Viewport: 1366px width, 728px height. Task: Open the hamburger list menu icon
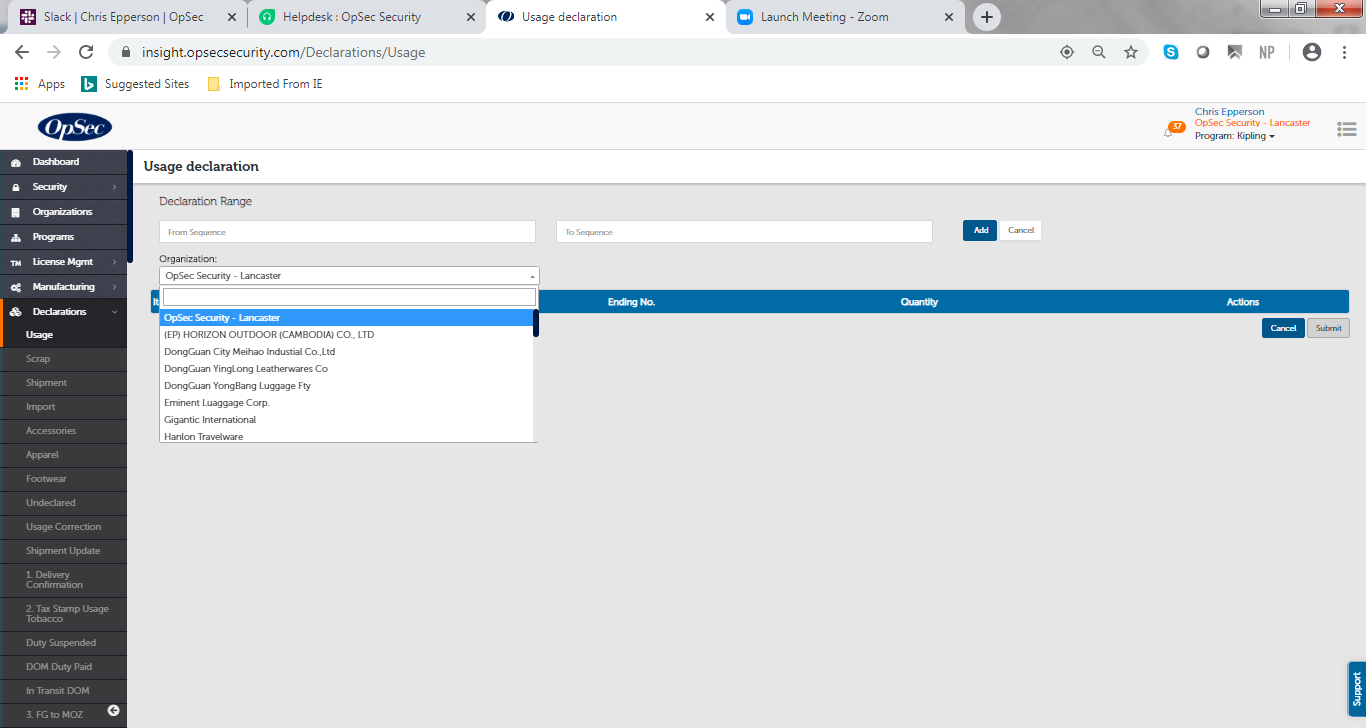click(1346, 129)
